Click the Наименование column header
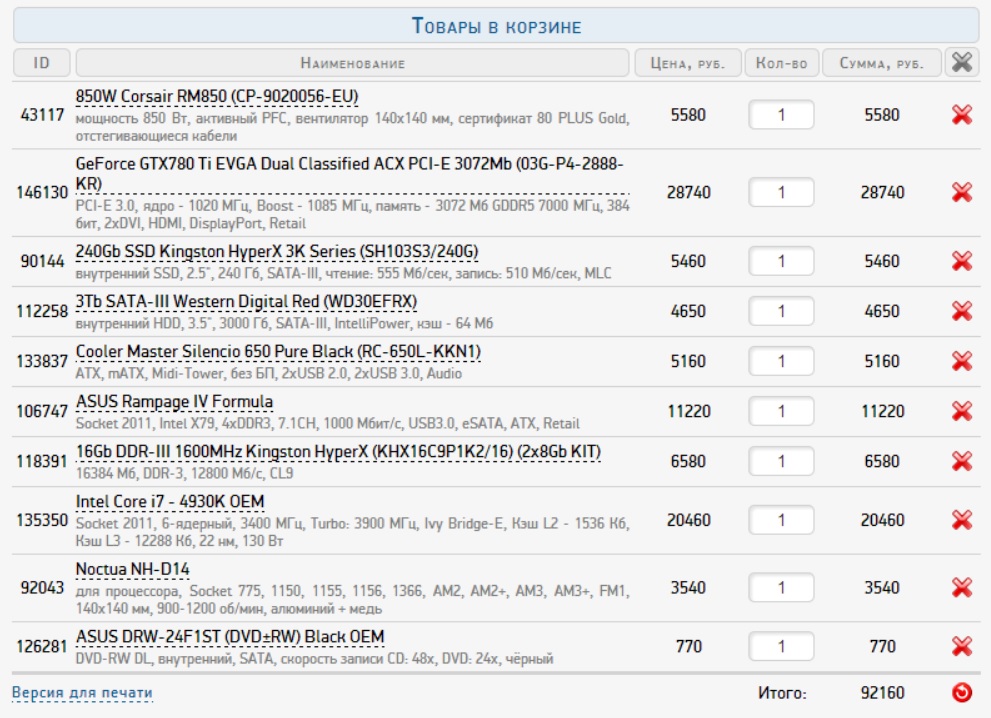Screen dimensions: 991x718 click(352, 63)
